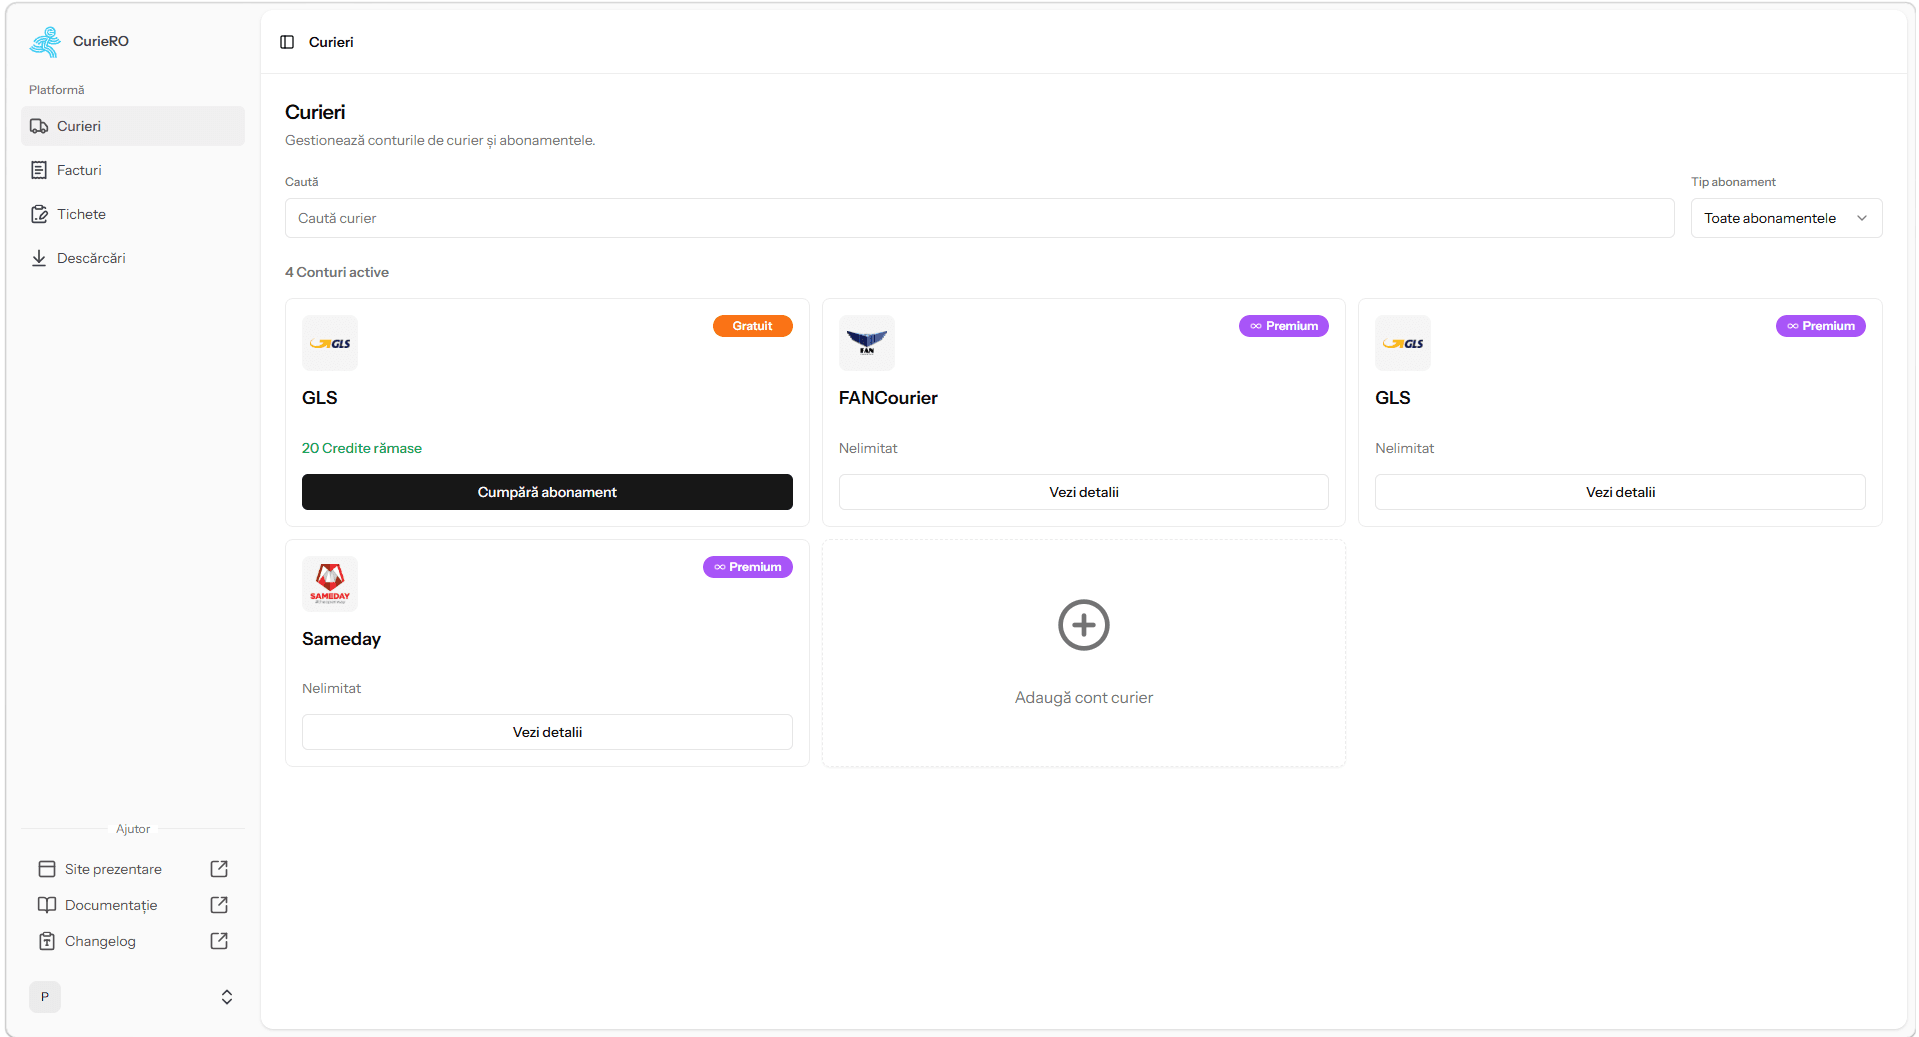The height and width of the screenshot is (1037, 1919).
Task: View details for Sameday account
Action: (547, 732)
